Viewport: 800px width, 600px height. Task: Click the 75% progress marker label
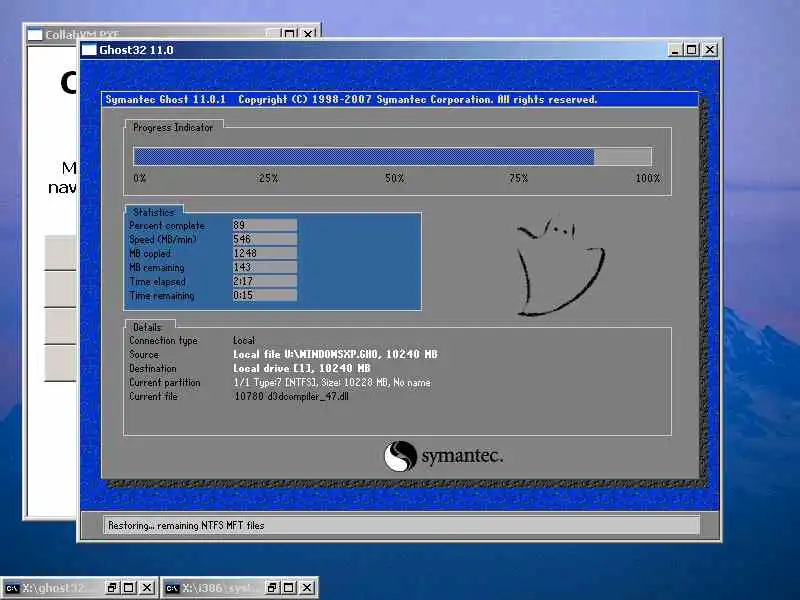(x=518, y=178)
